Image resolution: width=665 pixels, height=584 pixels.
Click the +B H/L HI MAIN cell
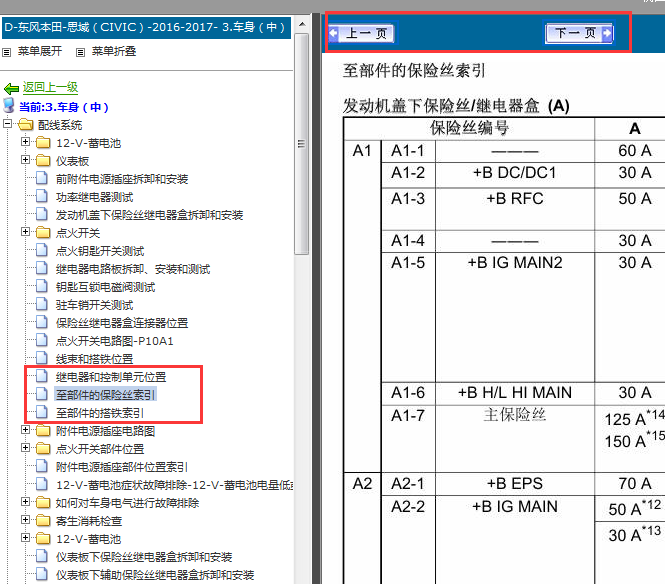pos(515,393)
